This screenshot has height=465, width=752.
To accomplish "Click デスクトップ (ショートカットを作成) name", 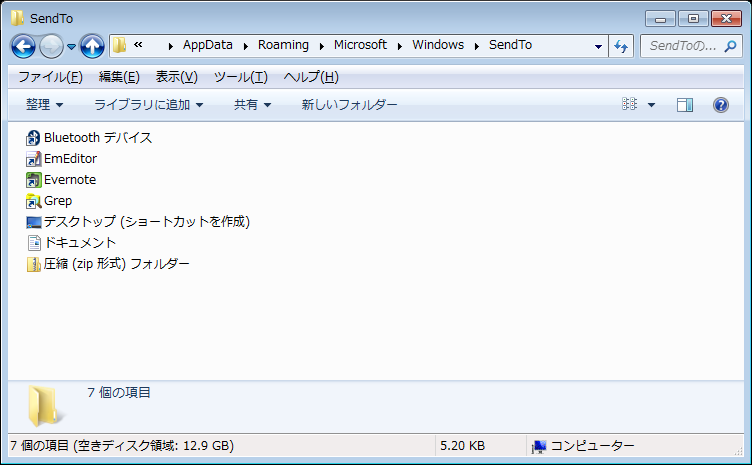I will (x=147, y=221).
